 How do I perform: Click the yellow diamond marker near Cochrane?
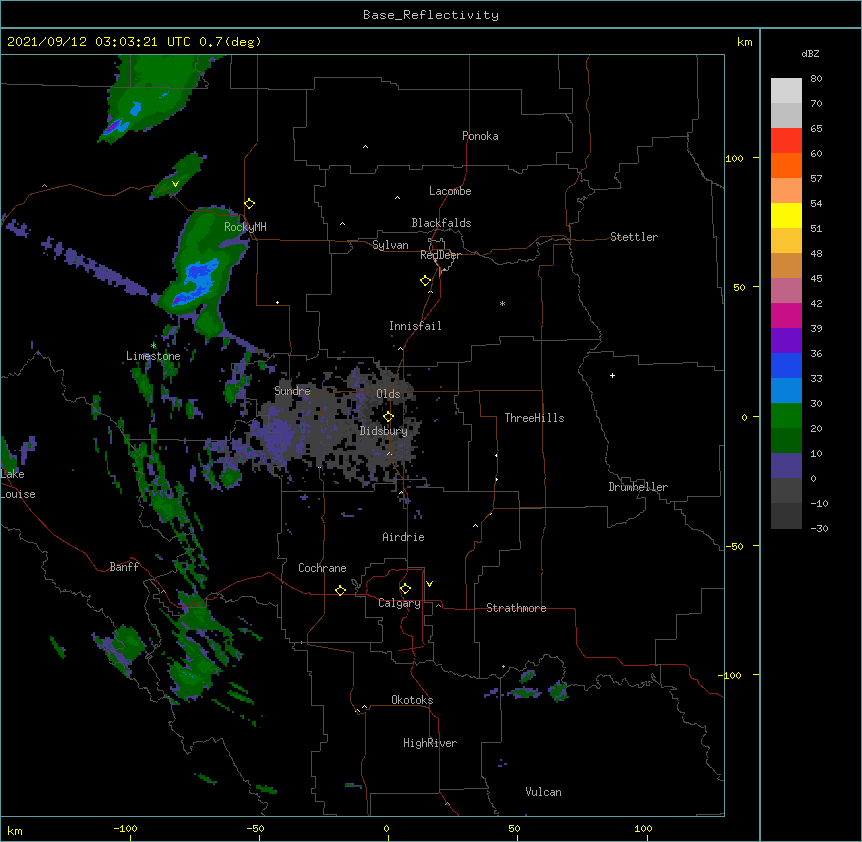[340, 590]
